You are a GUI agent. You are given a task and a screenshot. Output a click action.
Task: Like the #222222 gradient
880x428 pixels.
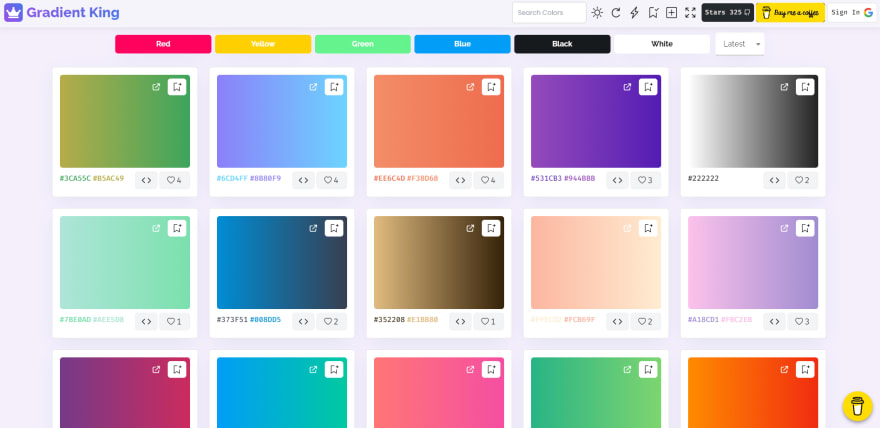point(803,180)
